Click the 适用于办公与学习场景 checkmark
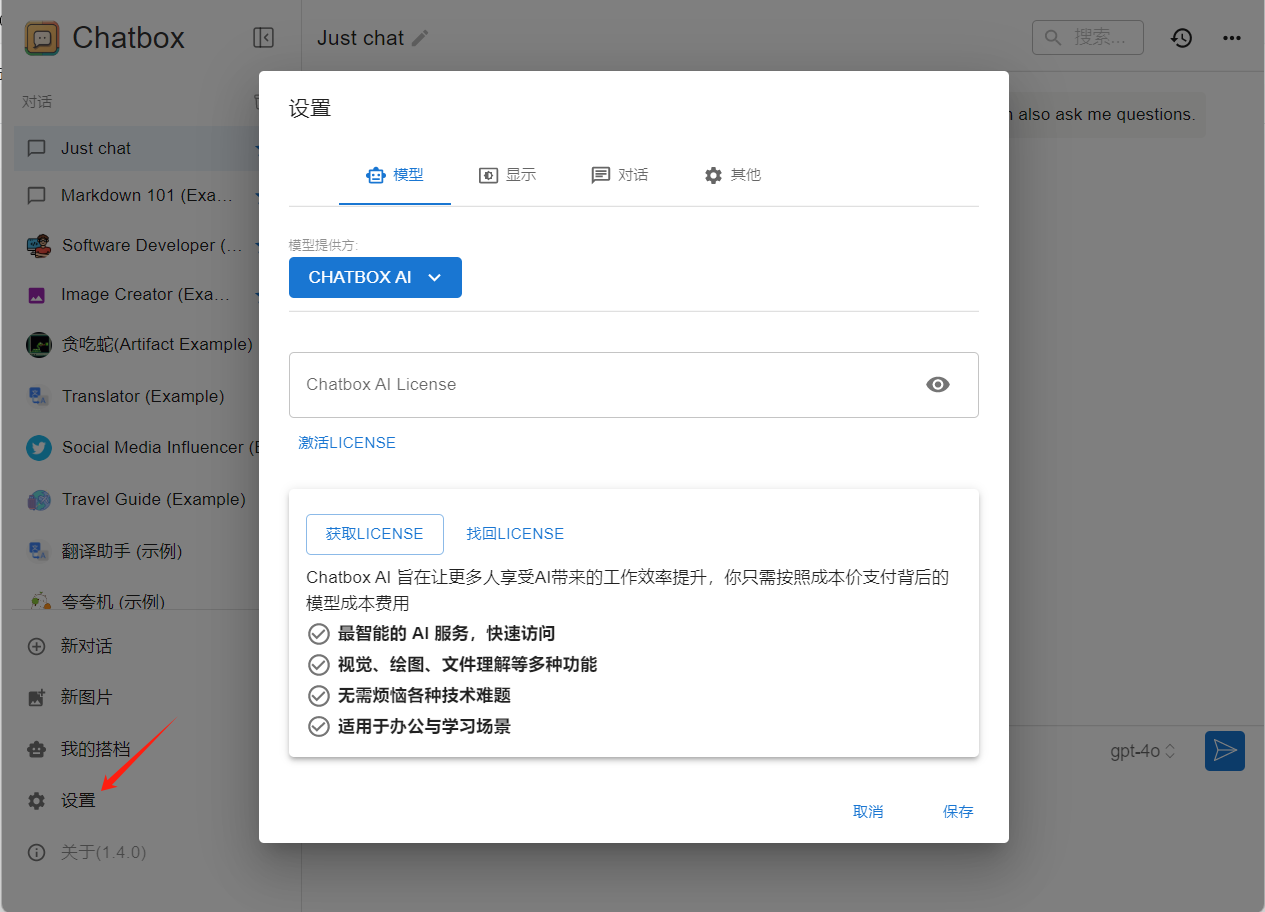1265x912 pixels. pos(318,726)
